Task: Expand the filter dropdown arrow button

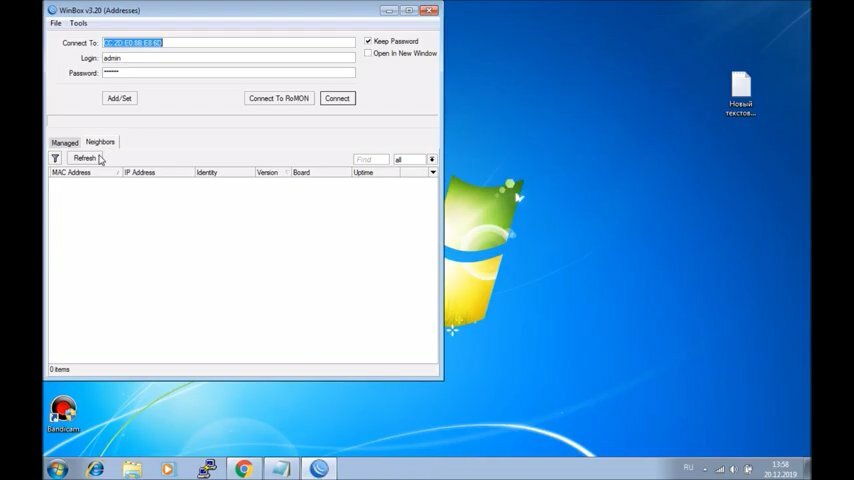Action: pyautogui.click(x=432, y=160)
